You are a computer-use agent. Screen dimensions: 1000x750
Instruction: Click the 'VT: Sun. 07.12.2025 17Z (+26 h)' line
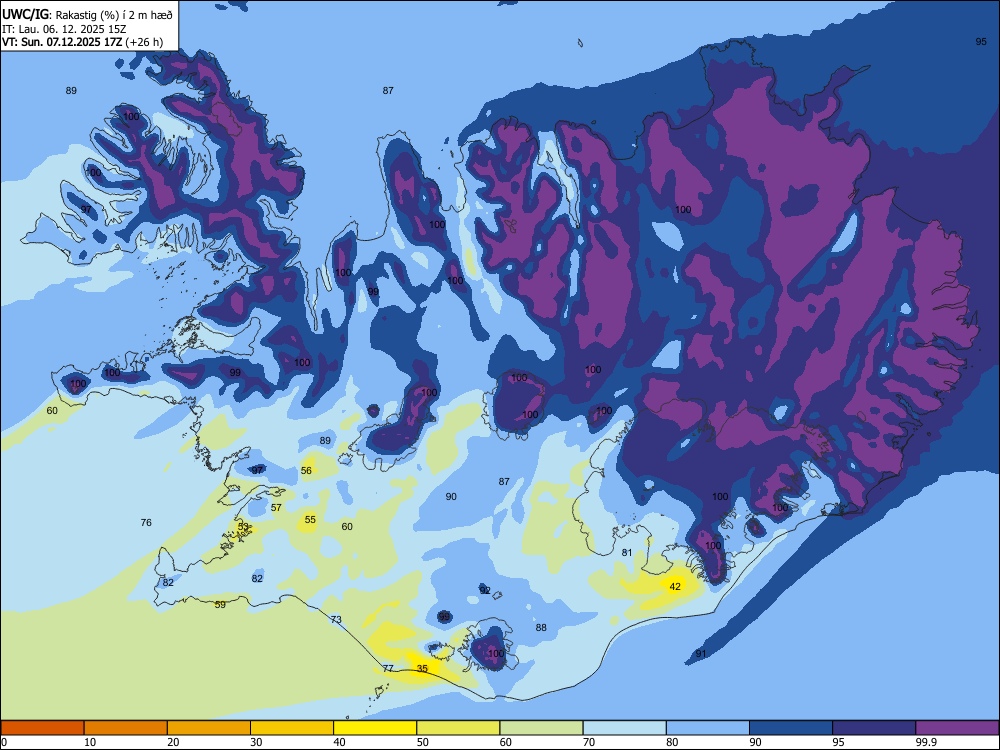[82, 42]
